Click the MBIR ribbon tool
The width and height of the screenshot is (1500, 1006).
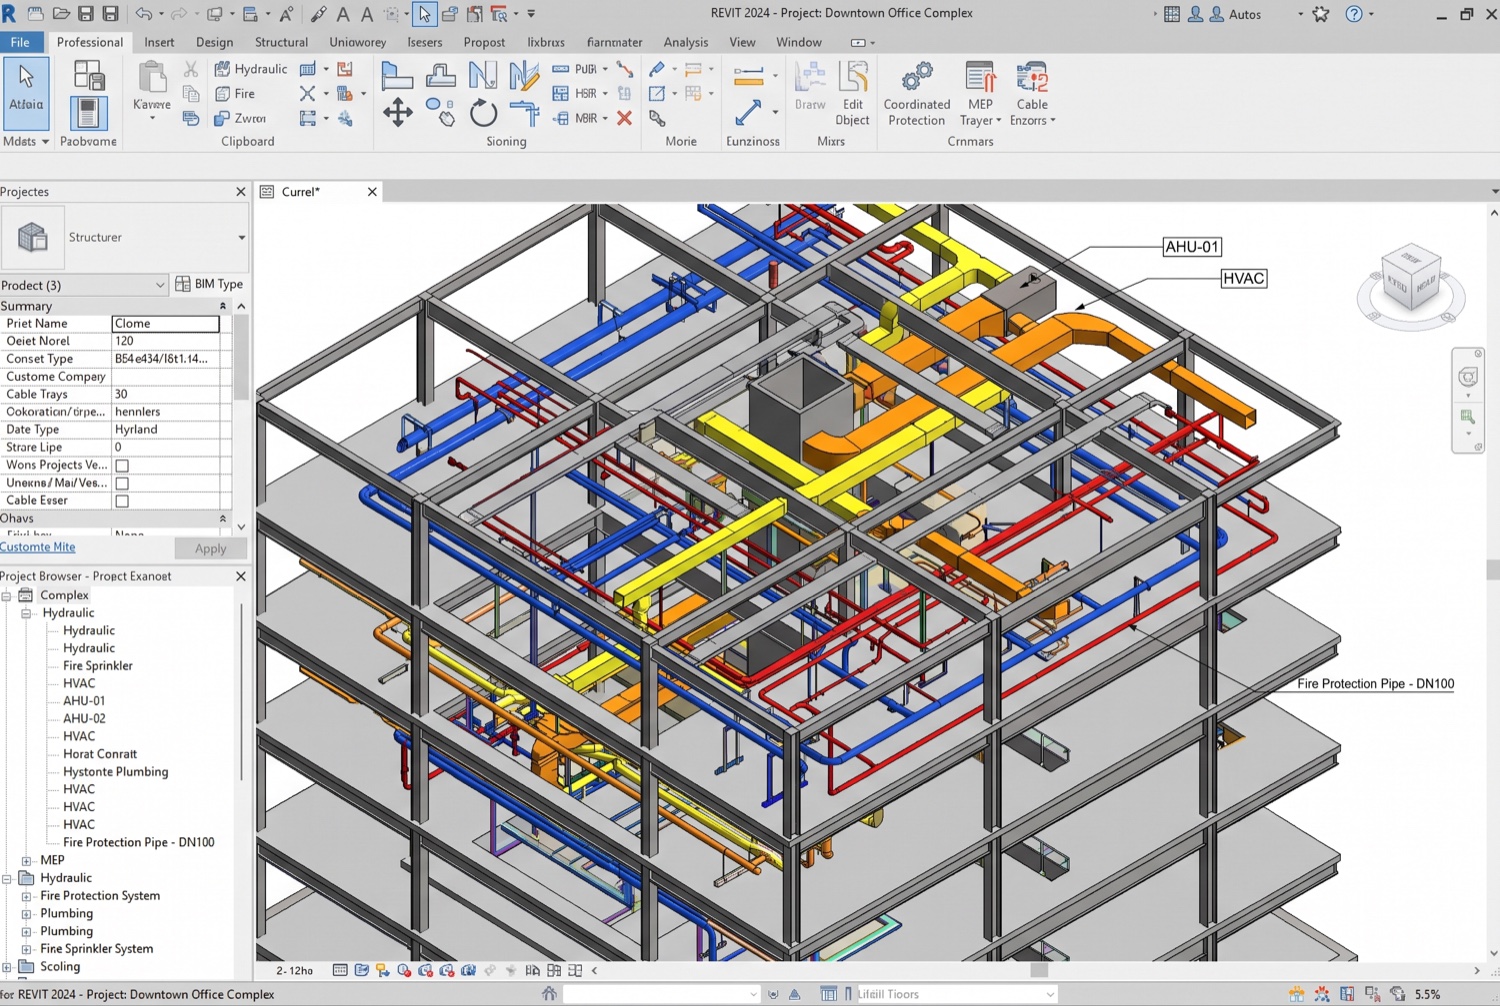click(x=580, y=118)
